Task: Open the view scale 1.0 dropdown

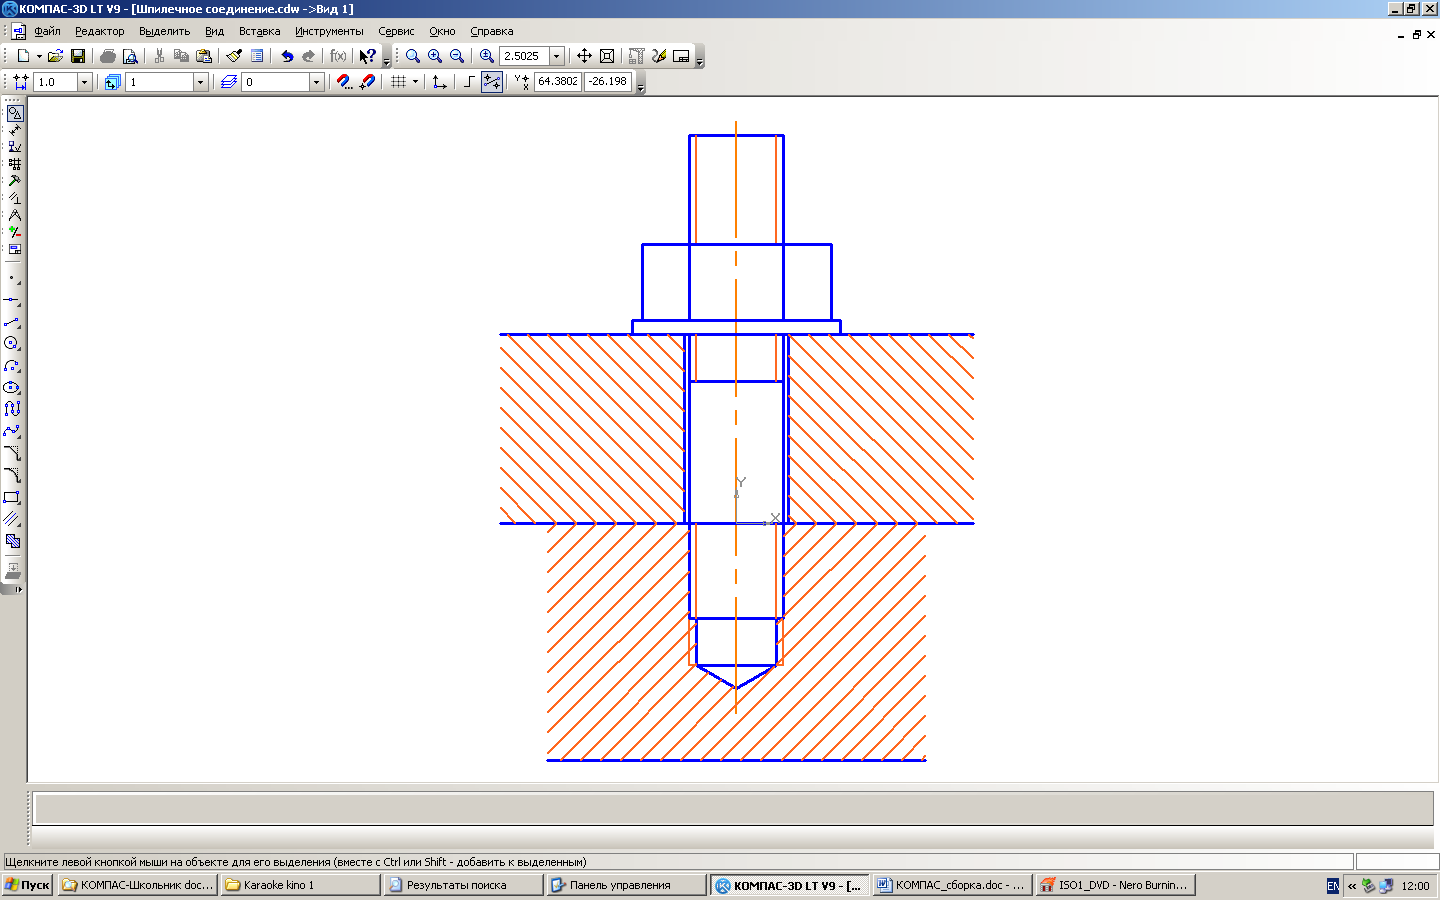Action: 84,82
